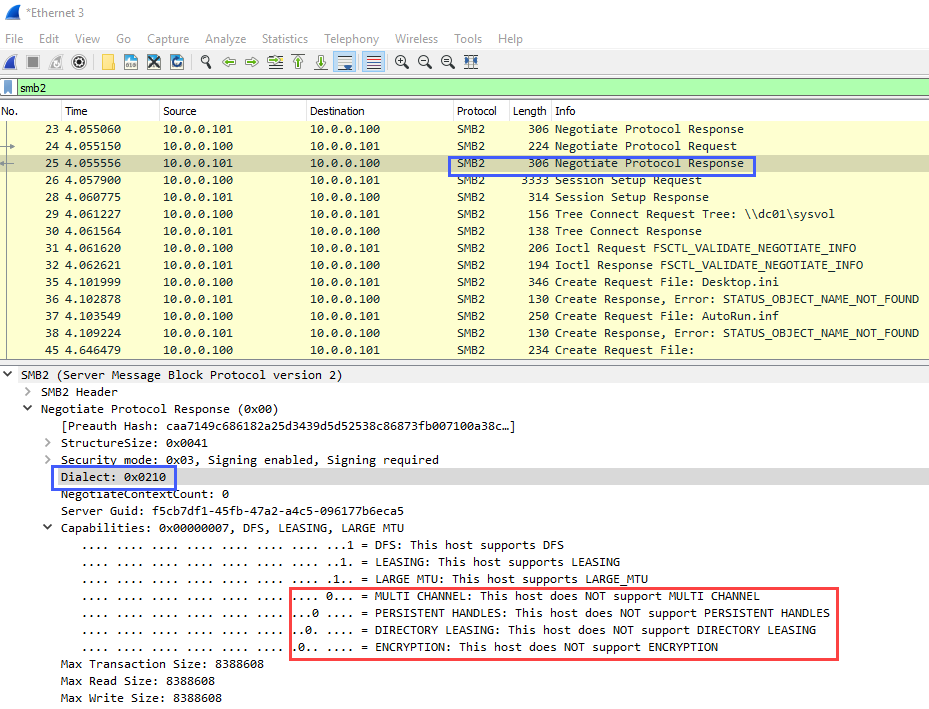Sort by the Protocol column header
This screenshot has width=929, height=709.
(x=482, y=111)
